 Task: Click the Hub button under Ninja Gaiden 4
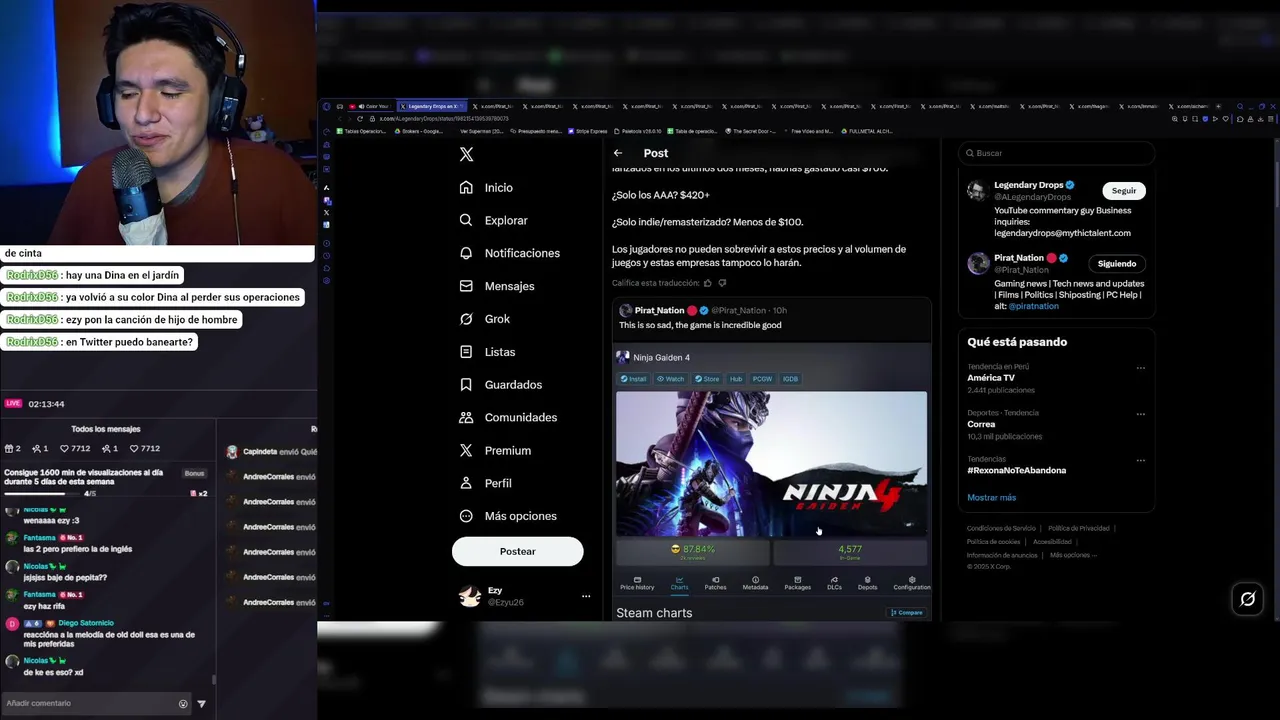click(736, 379)
